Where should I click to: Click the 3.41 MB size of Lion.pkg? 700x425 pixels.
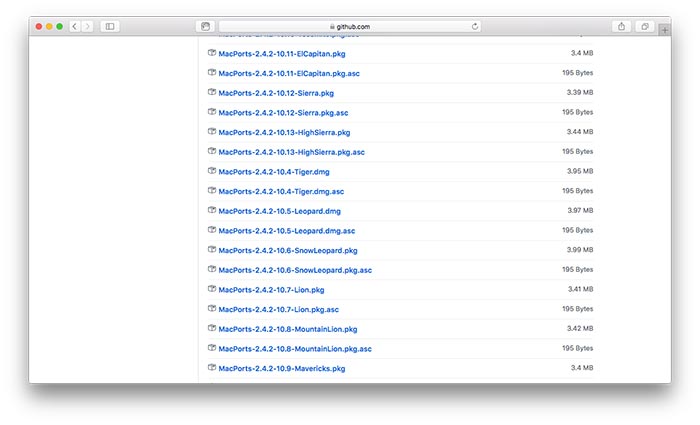[x=580, y=289]
